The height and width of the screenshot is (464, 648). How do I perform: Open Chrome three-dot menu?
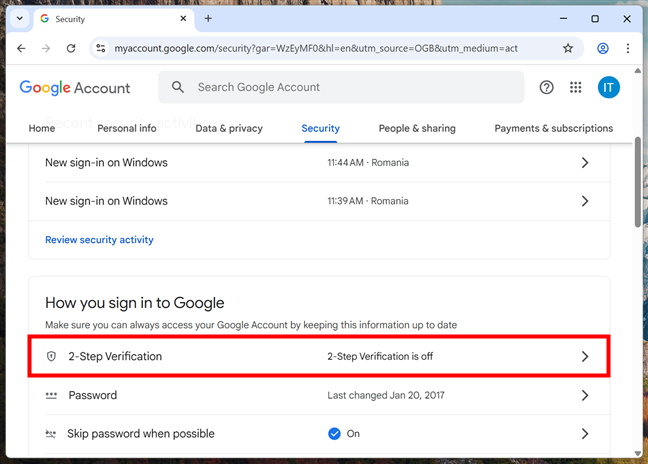click(627, 48)
